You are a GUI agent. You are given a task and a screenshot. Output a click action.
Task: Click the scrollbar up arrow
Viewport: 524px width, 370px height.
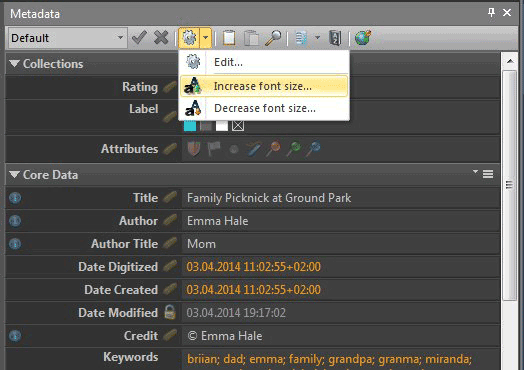coord(510,61)
